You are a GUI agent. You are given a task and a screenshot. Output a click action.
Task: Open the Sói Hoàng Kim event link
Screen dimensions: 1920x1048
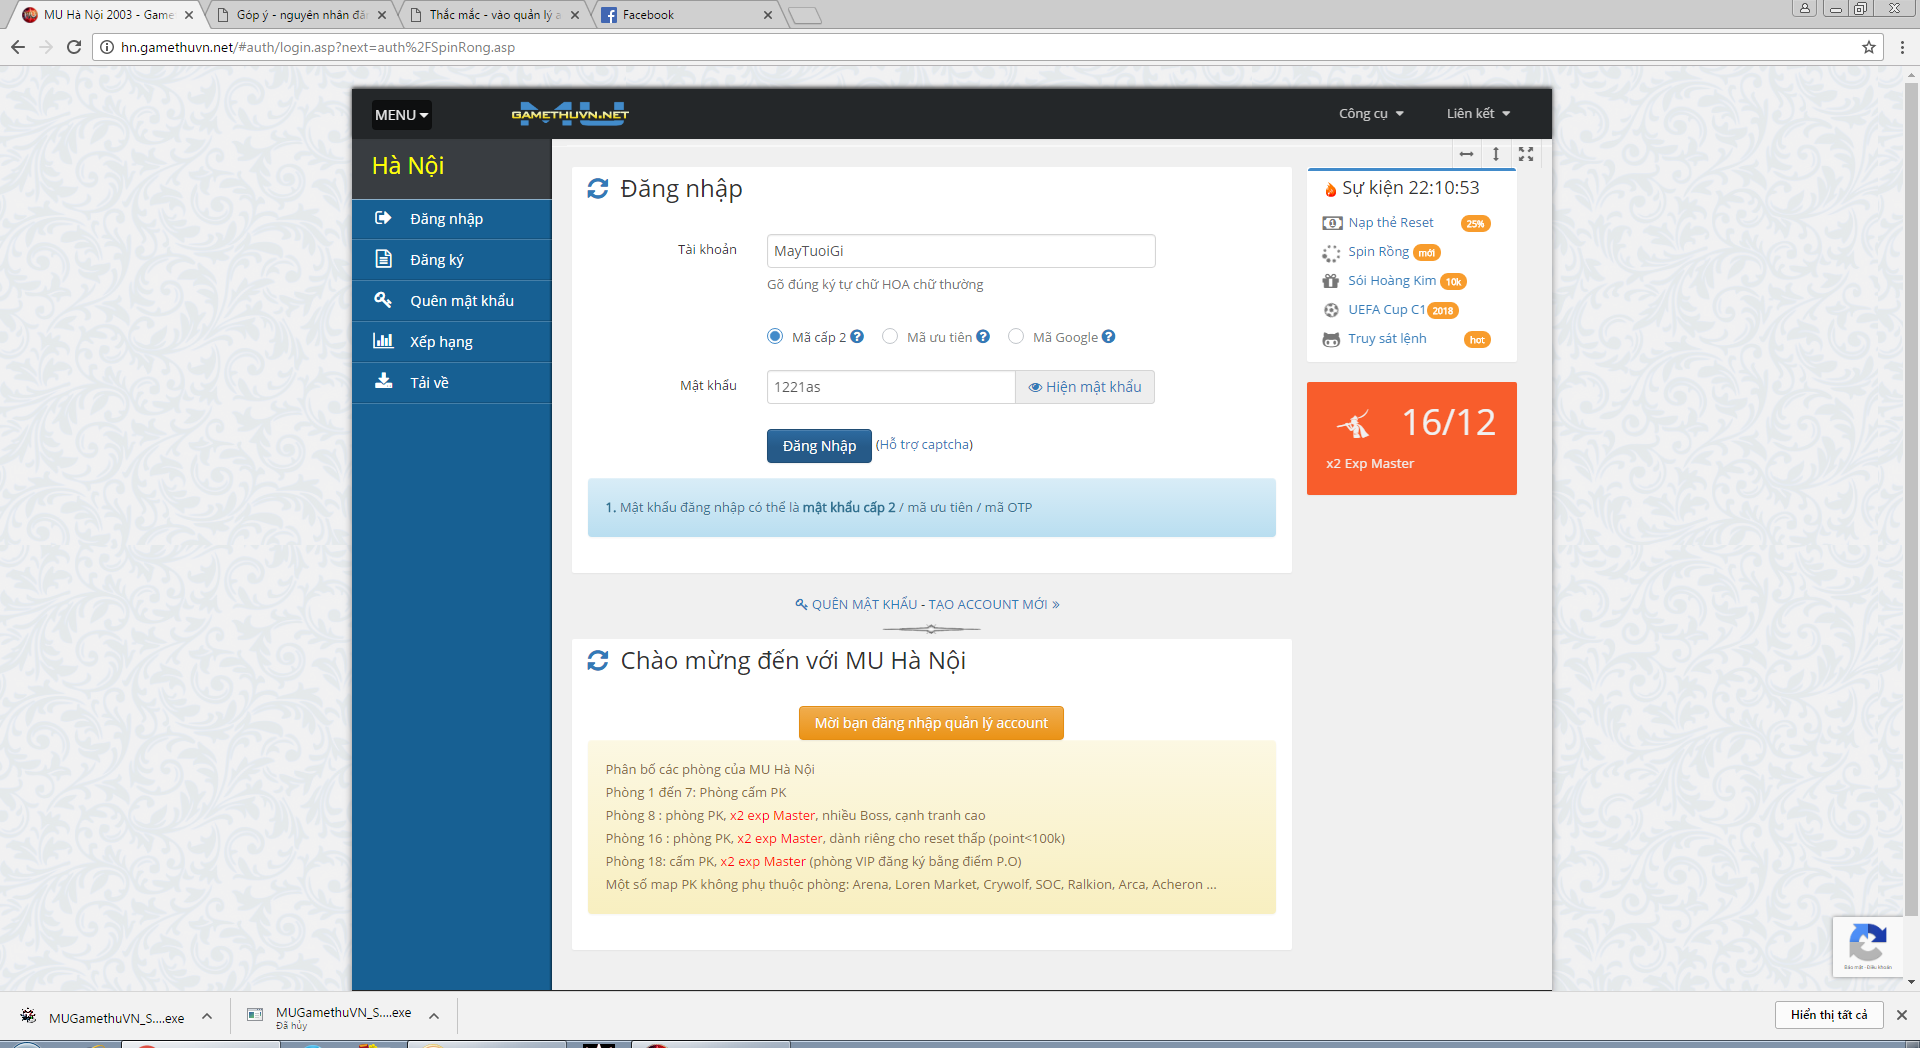click(x=1392, y=281)
